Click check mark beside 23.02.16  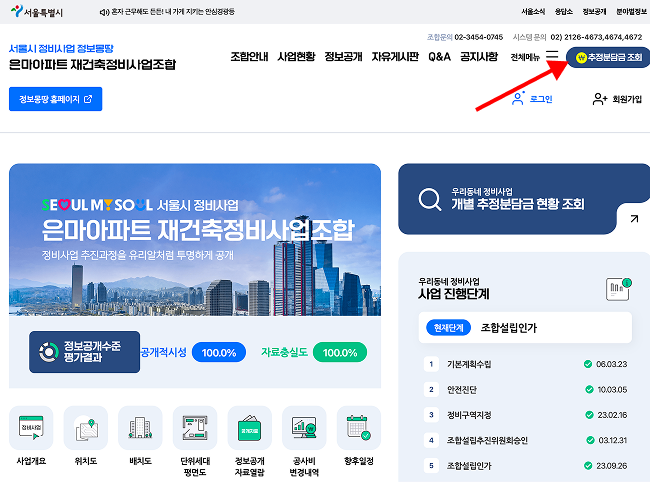click(x=589, y=415)
